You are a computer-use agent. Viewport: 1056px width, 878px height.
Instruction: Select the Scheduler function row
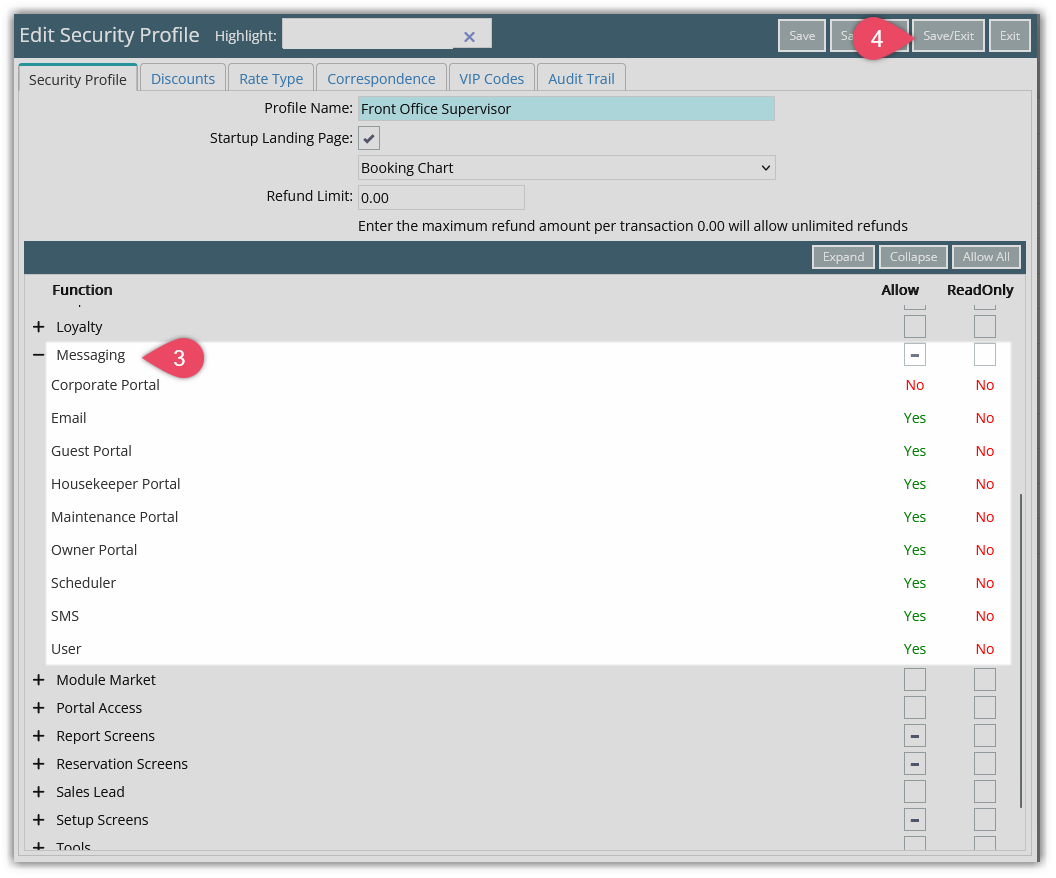coord(528,584)
